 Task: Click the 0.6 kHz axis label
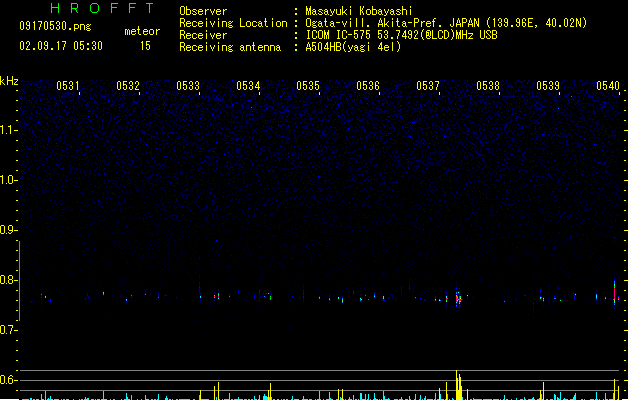coord(8,380)
